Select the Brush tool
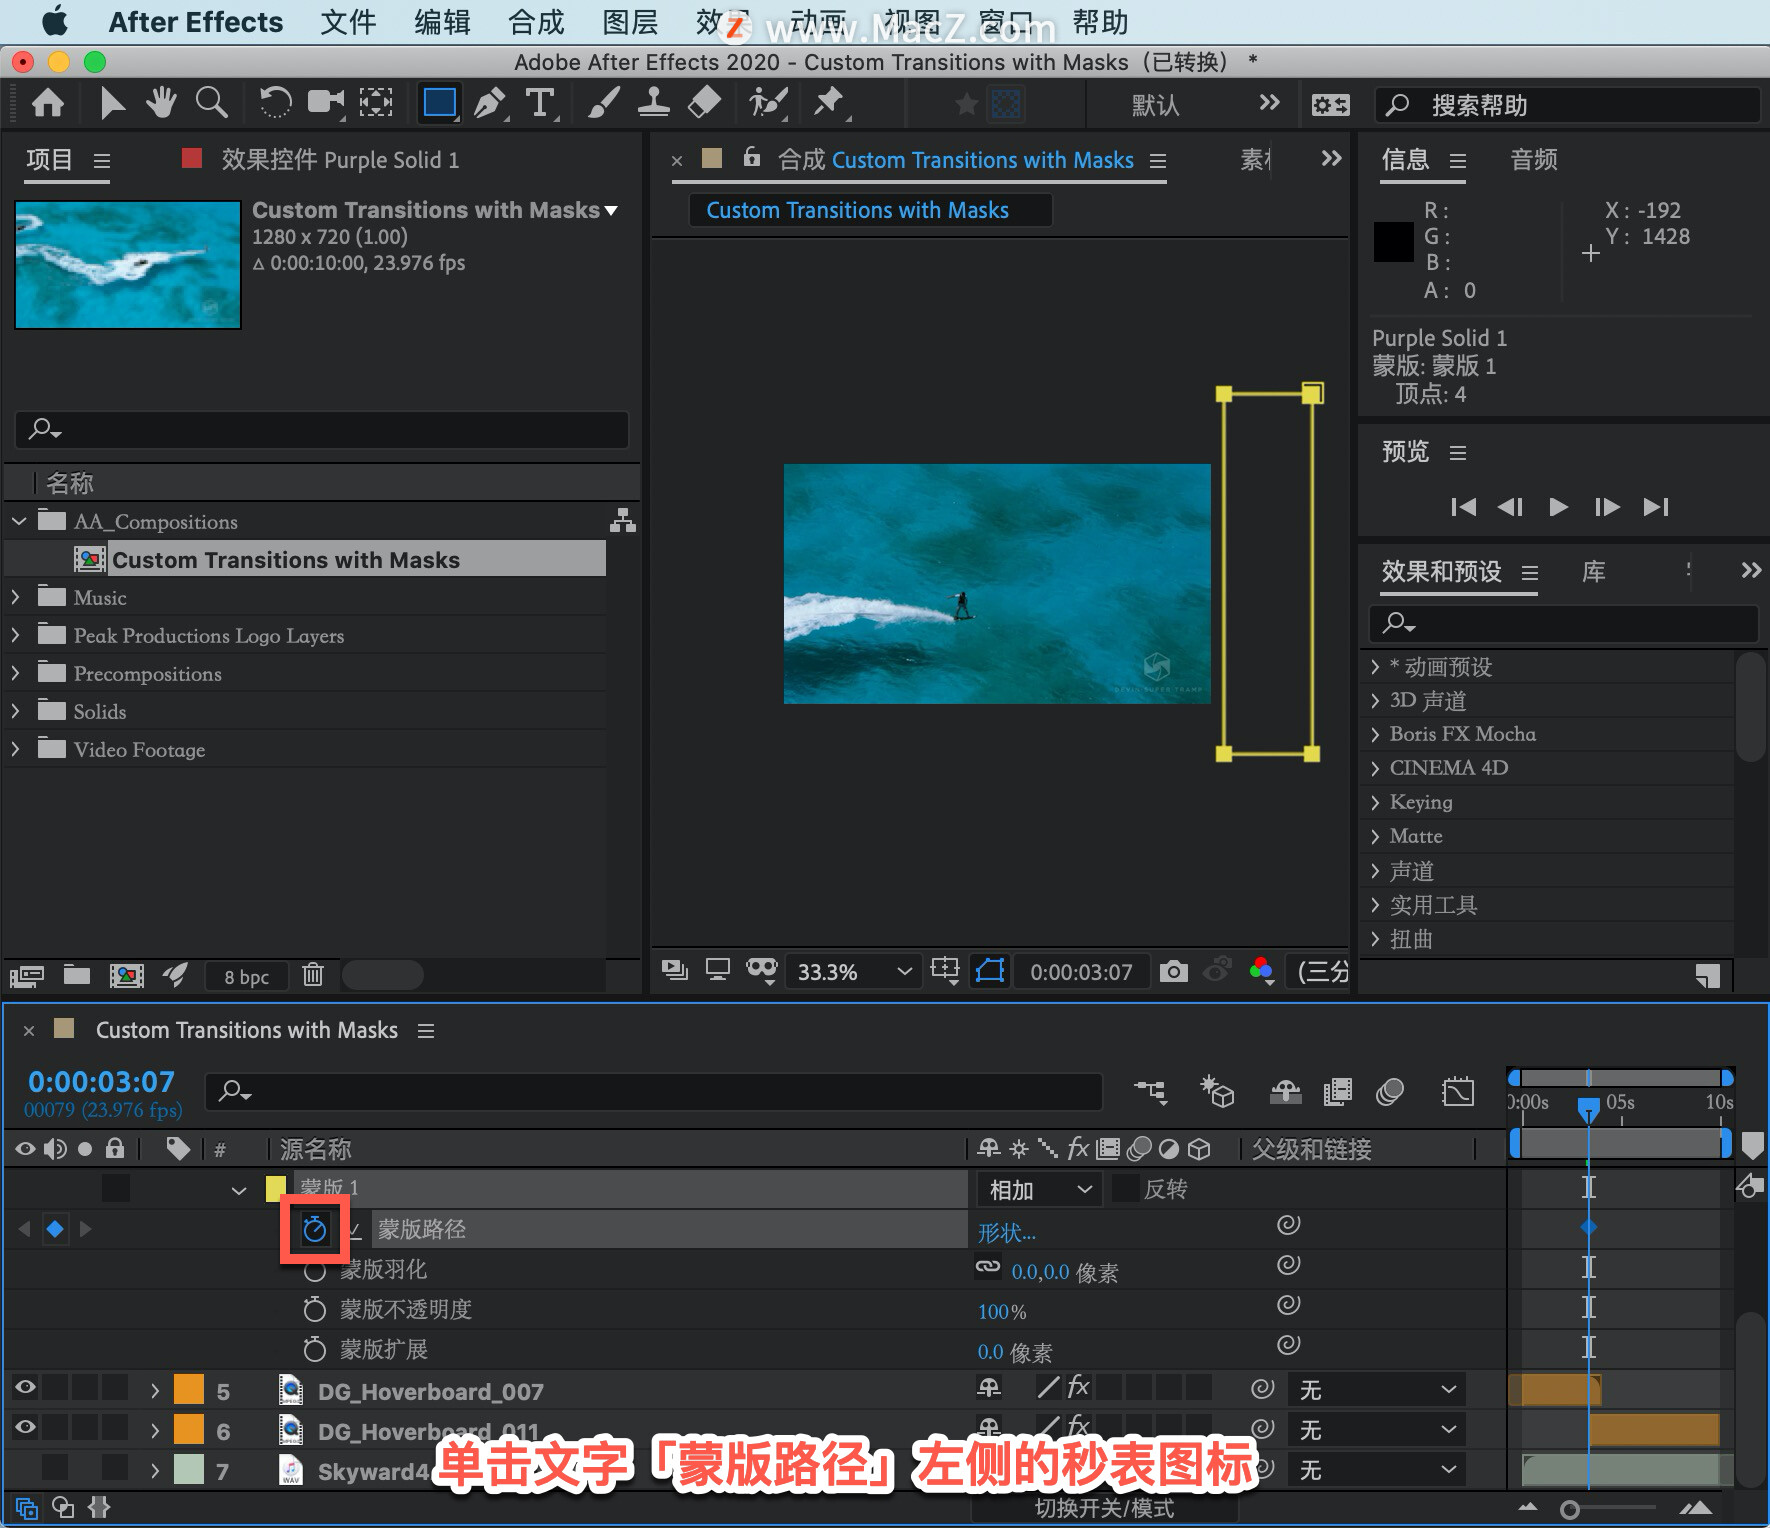The image size is (1770, 1528). pos(603,102)
